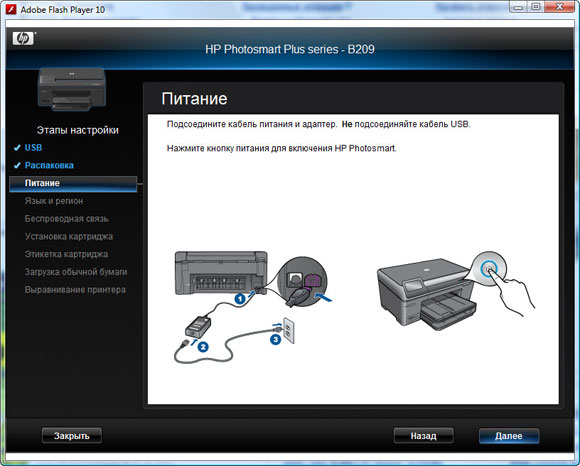Open the Беспроводная связь step
The width and height of the screenshot is (580, 466).
coord(67,219)
